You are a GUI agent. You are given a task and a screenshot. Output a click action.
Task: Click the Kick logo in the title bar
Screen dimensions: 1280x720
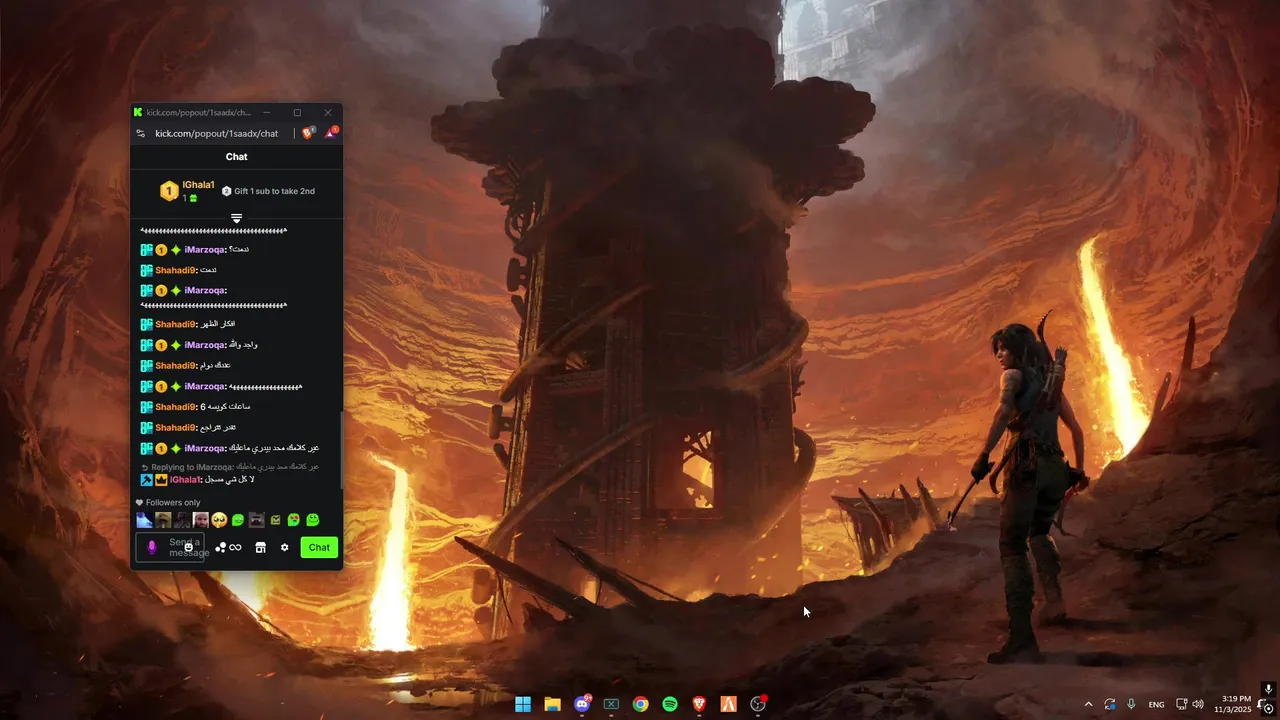(x=138, y=113)
